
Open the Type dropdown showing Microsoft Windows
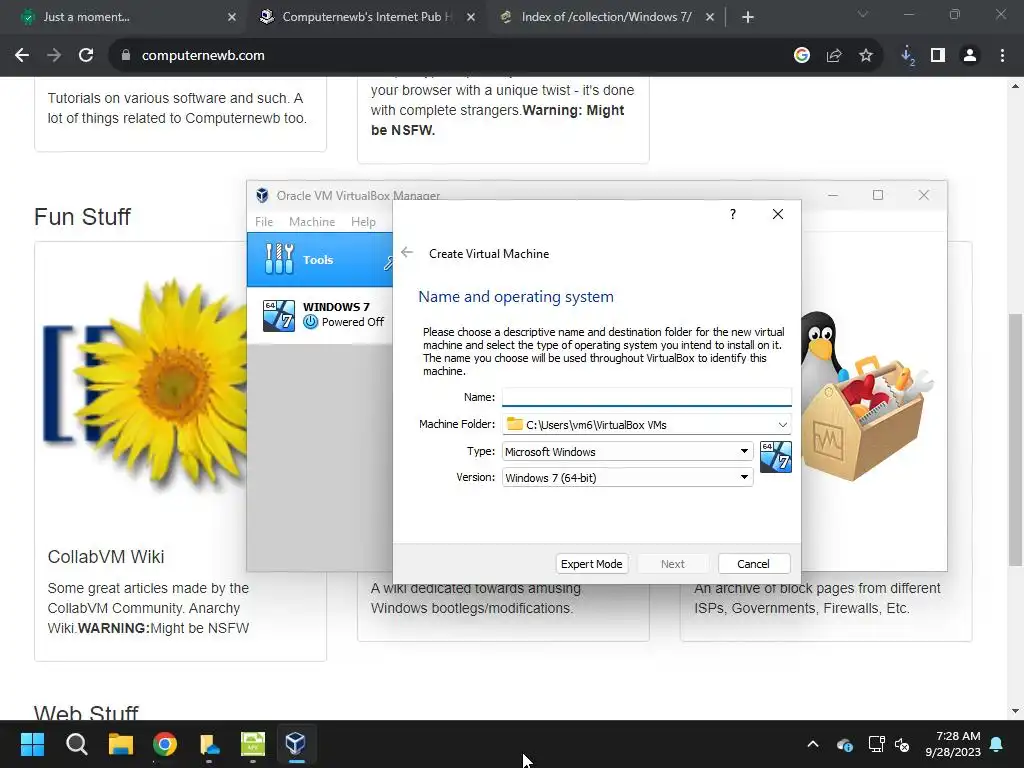627,451
